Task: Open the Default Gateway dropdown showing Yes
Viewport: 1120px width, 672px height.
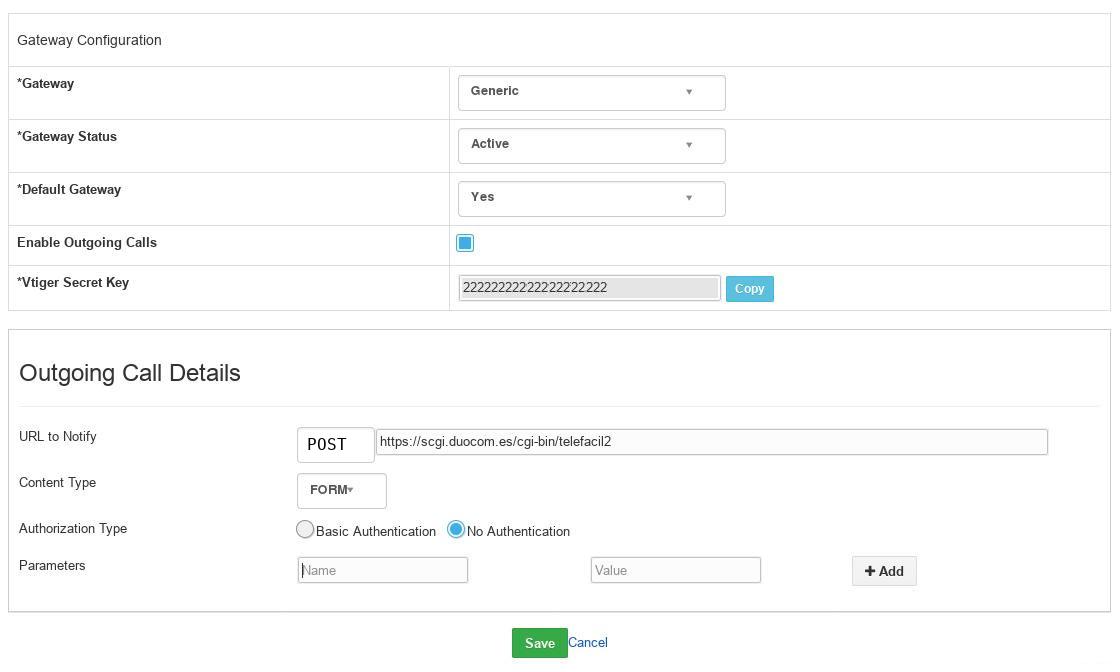Action: click(x=591, y=198)
